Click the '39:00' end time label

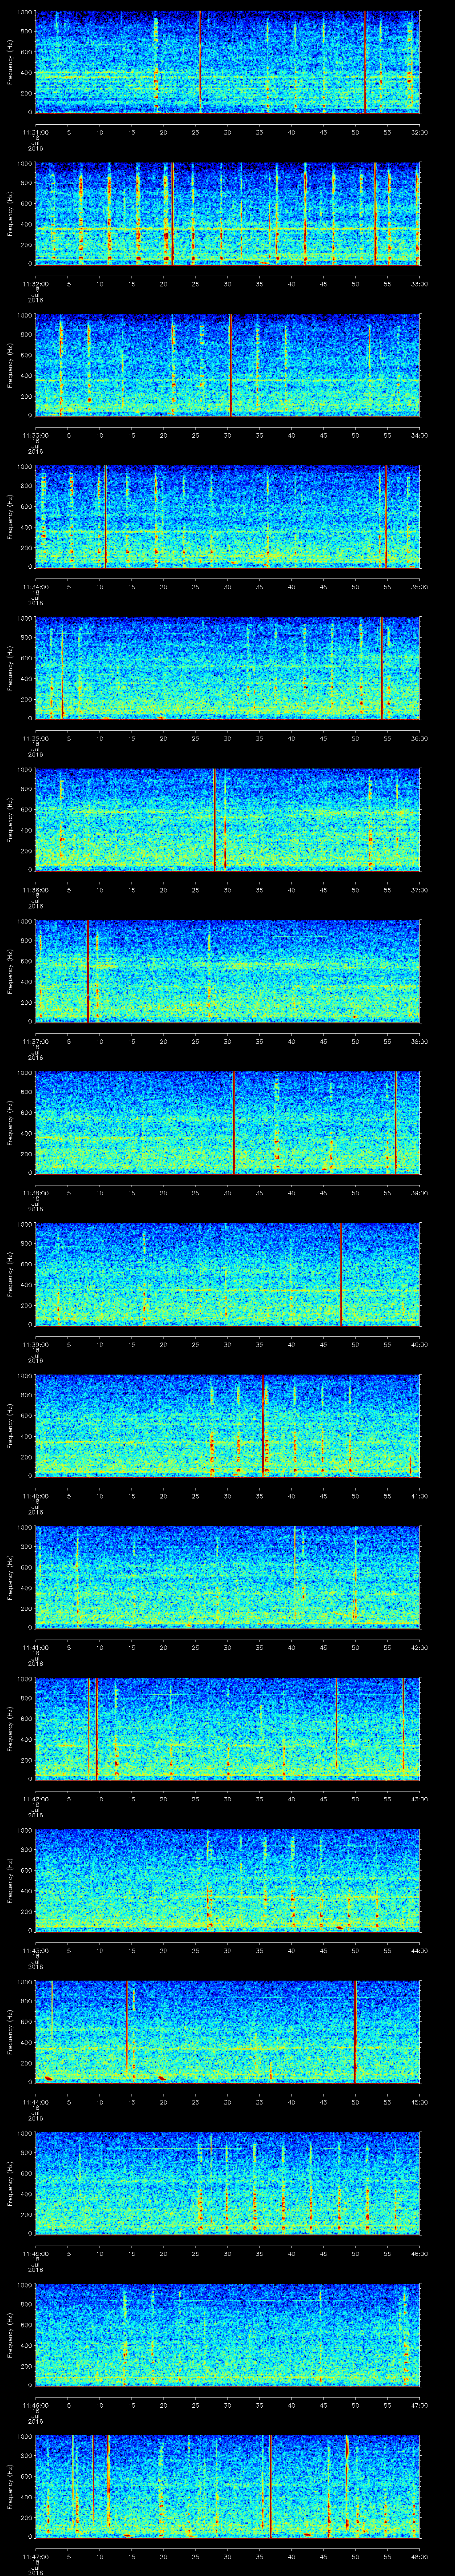point(419,1193)
